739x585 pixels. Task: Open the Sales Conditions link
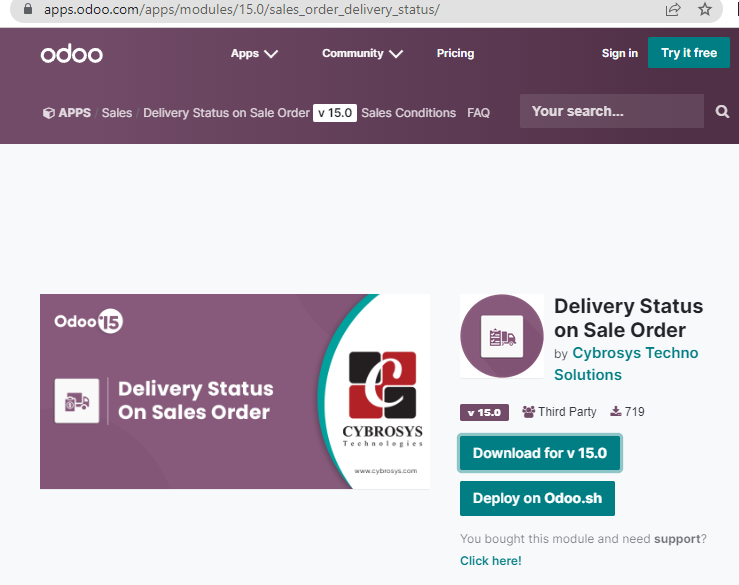click(409, 113)
